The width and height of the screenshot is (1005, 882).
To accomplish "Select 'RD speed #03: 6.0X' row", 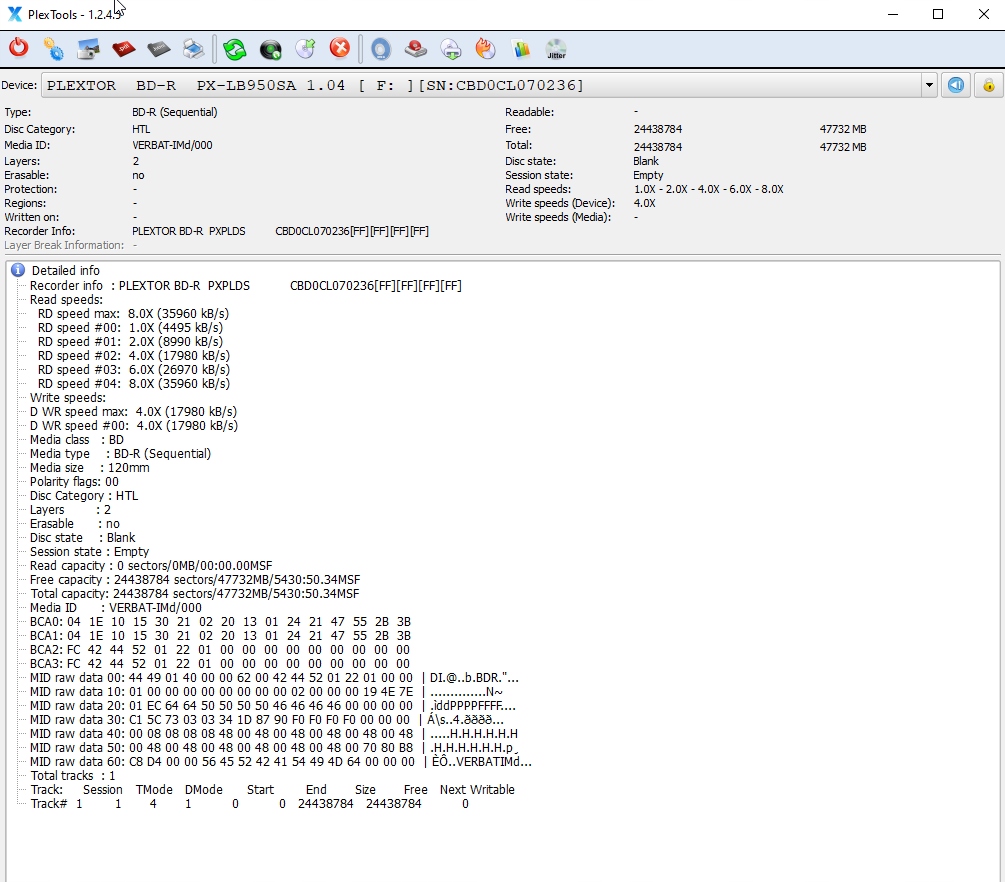I will tap(133, 370).
